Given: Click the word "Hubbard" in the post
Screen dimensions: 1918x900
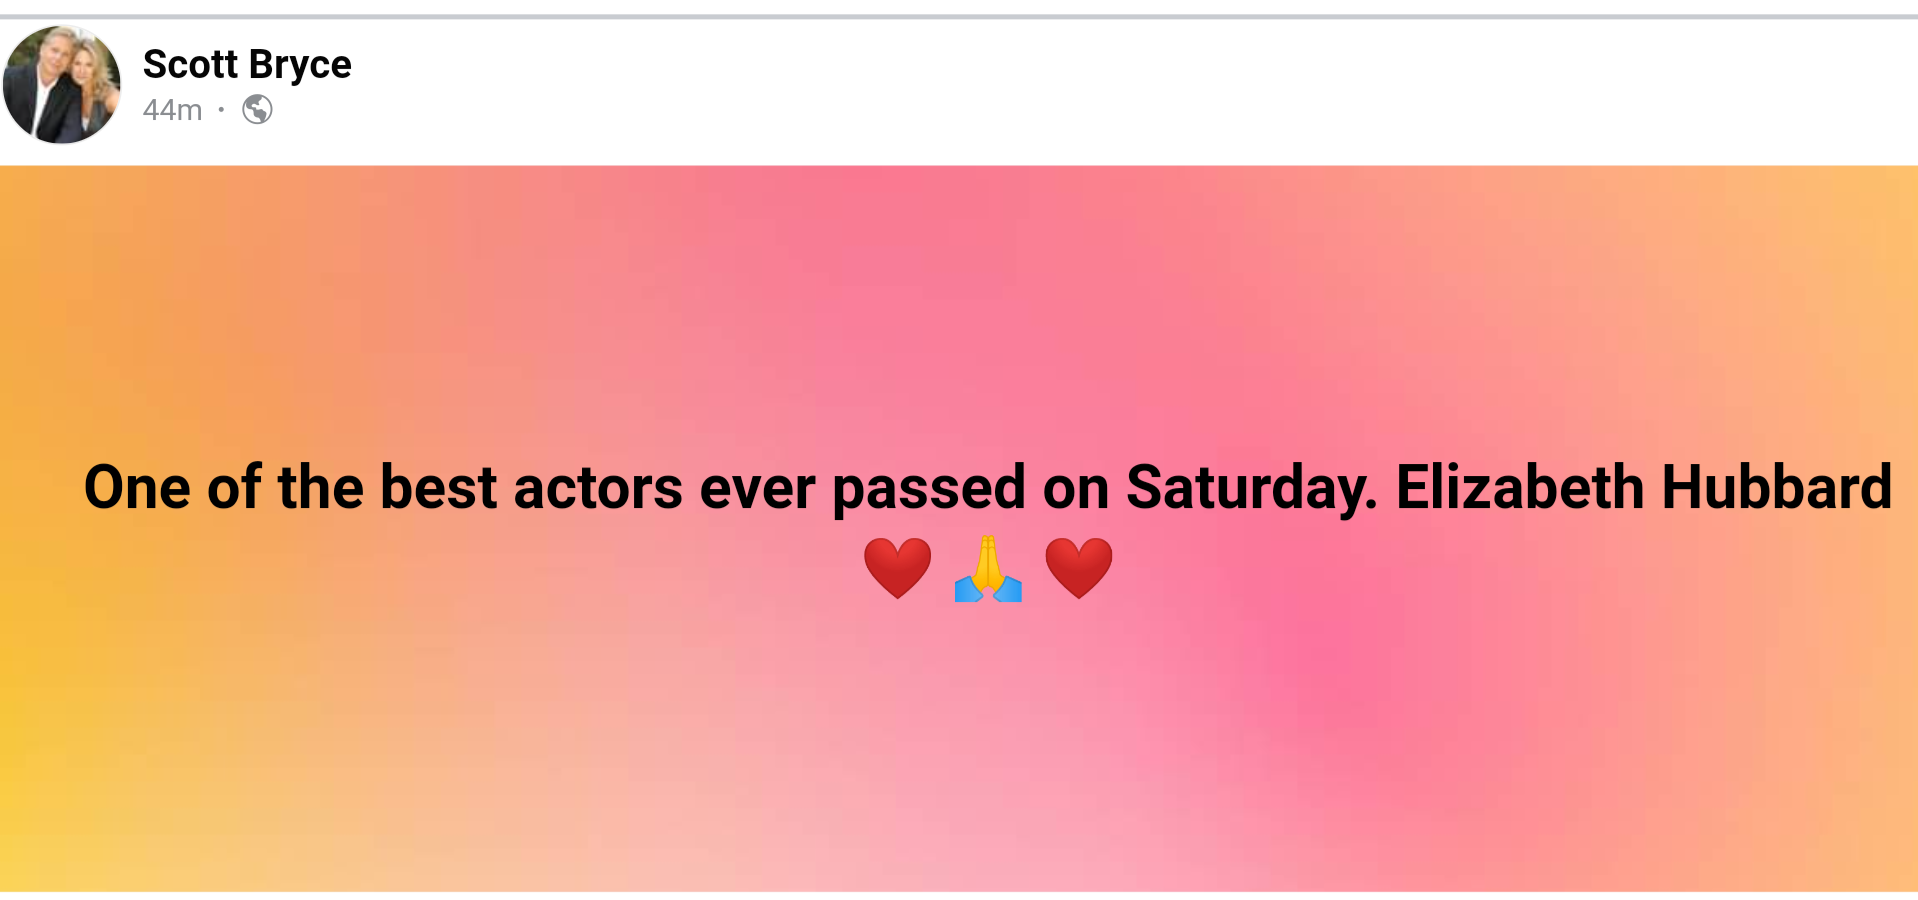Looking at the screenshot, I should pyautogui.click(x=1776, y=488).
